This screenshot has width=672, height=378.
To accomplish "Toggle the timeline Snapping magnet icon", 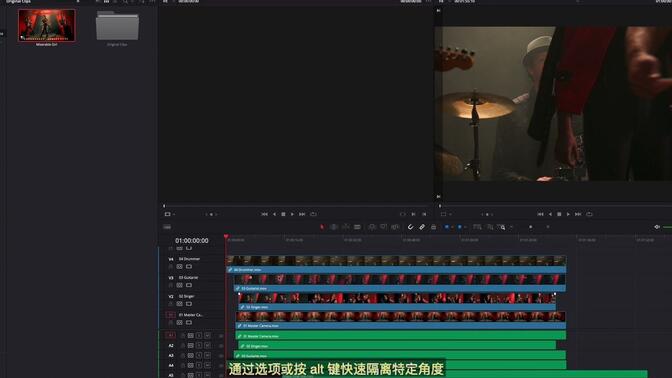I will (410, 227).
